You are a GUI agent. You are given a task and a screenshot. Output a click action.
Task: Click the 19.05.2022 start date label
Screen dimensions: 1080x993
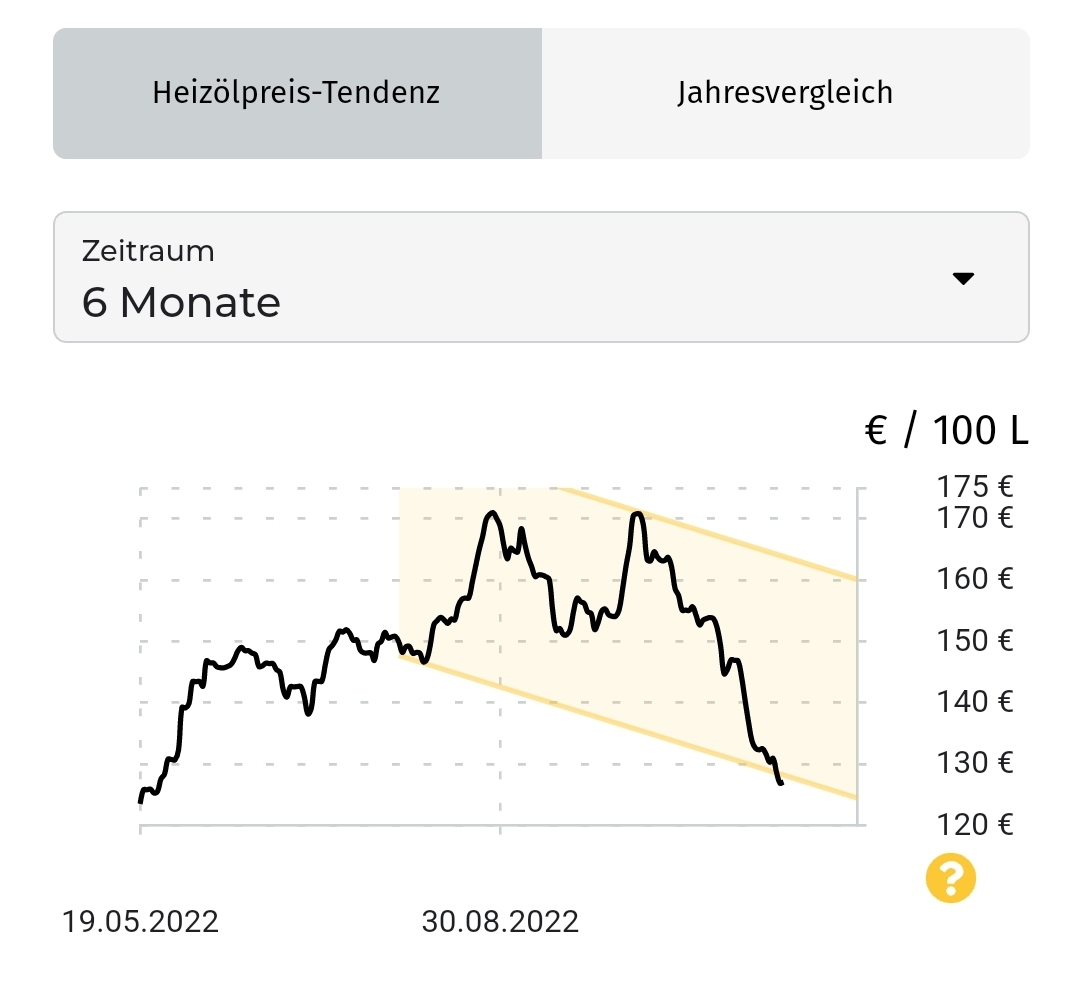(x=140, y=921)
